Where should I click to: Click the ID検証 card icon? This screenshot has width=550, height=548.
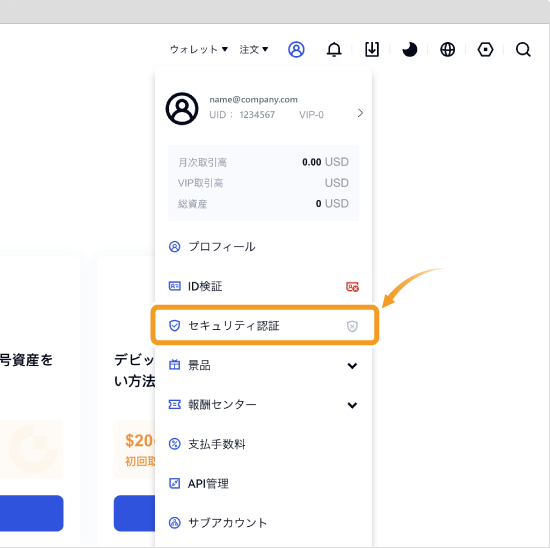[x=174, y=286]
